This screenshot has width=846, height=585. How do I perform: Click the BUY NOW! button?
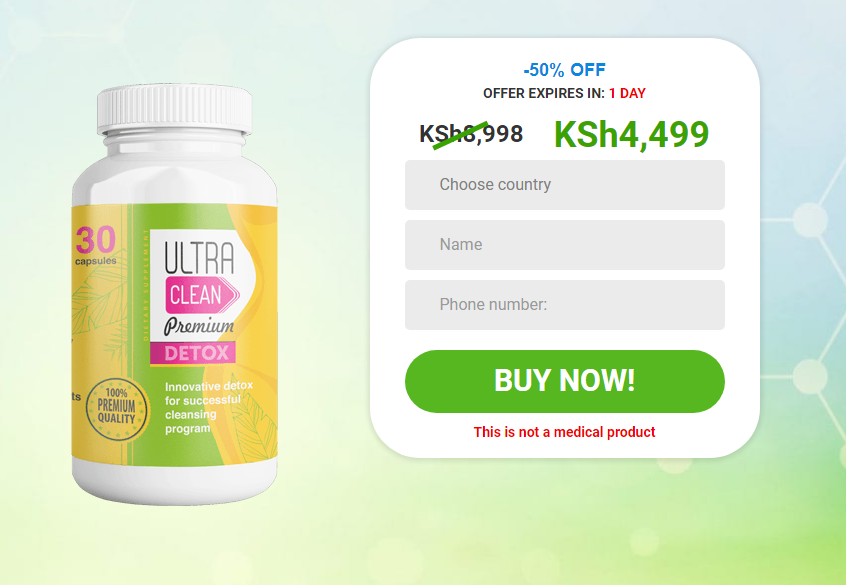pos(564,381)
